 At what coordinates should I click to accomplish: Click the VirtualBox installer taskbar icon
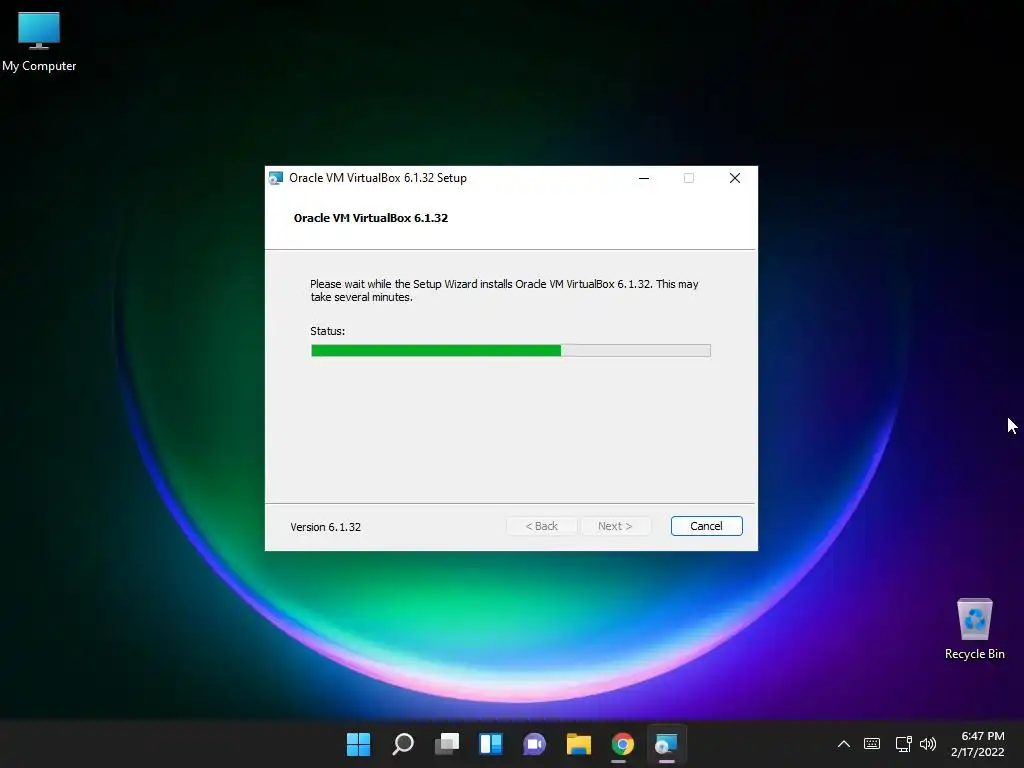click(x=666, y=744)
